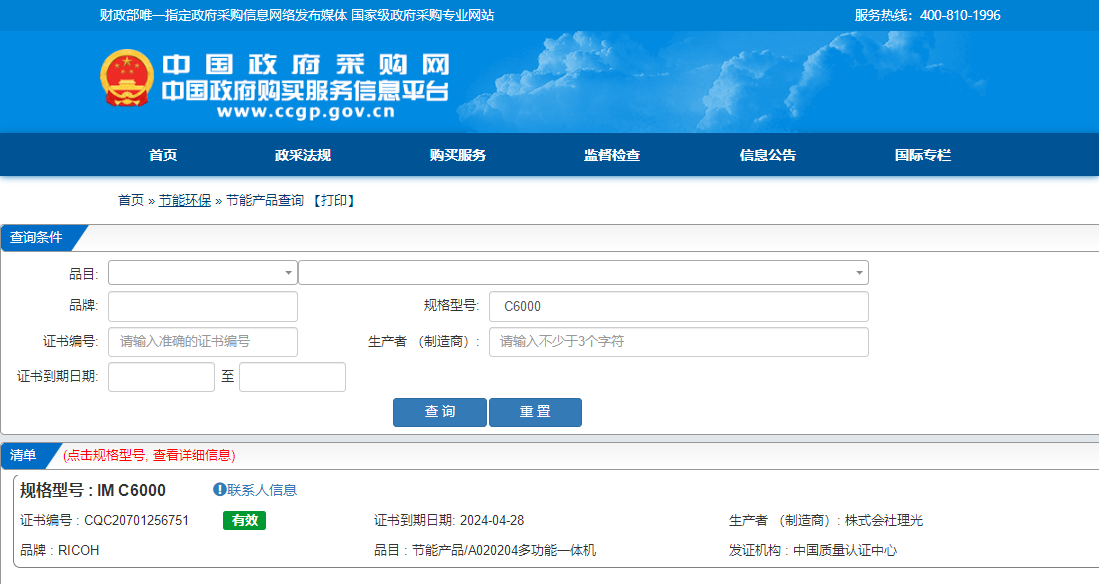Click the 生产者(制造商) manufacturer input
The image size is (1099, 584).
coord(678,341)
